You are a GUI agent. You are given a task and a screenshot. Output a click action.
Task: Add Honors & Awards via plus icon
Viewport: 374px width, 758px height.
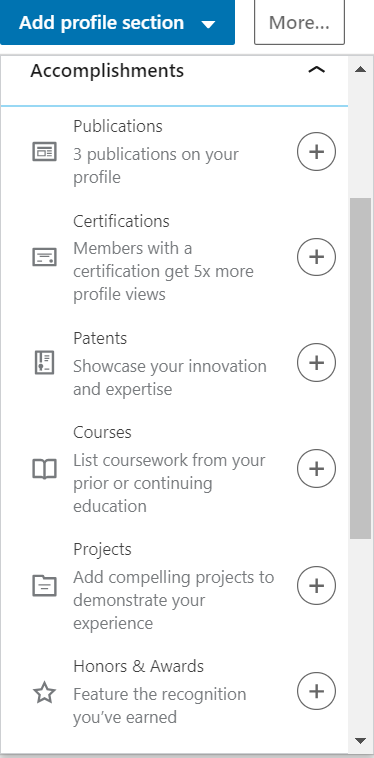tap(316, 691)
